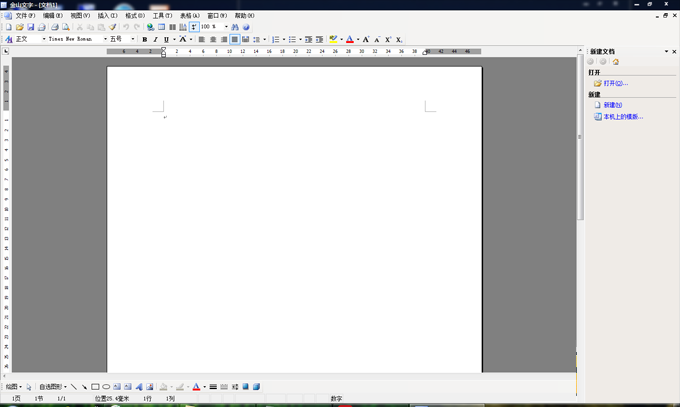Open the View menu
Image resolution: width=680 pixels, height=407 pixels.
click(80, 16)
